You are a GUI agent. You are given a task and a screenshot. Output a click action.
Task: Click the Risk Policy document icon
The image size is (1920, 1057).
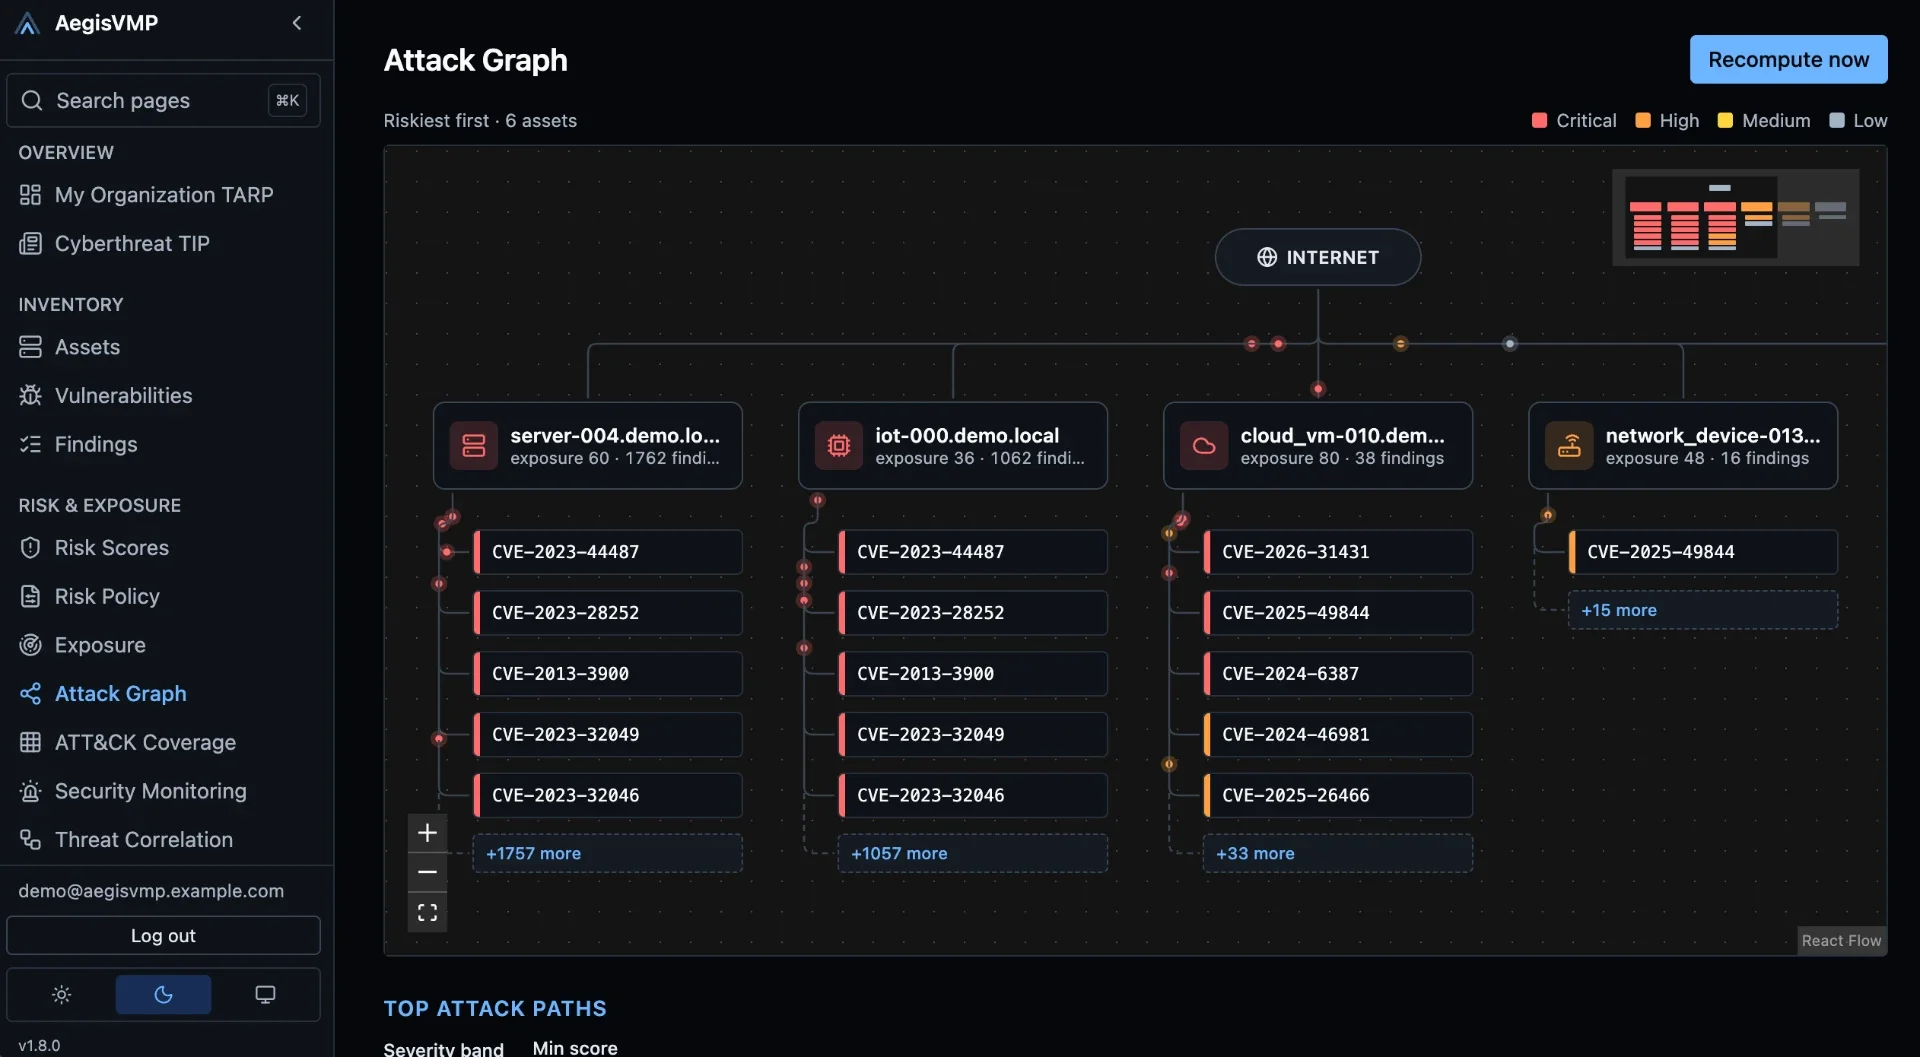(x=31, y=597)
